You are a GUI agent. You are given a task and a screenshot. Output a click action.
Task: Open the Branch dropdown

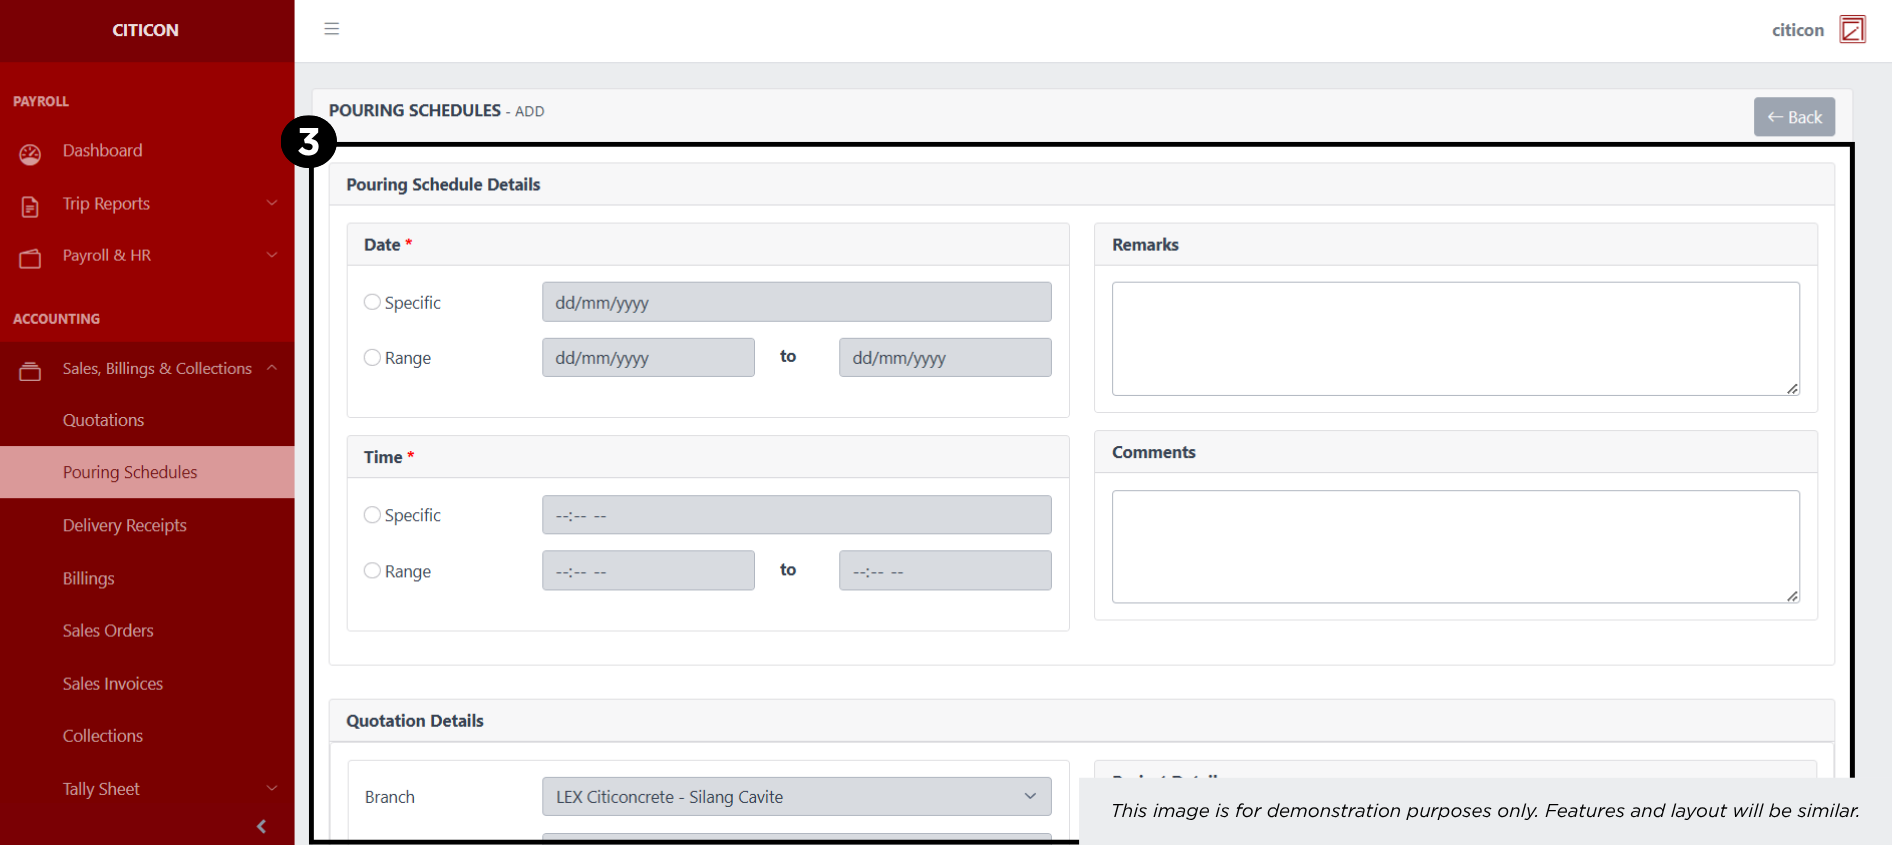(796, 797)
